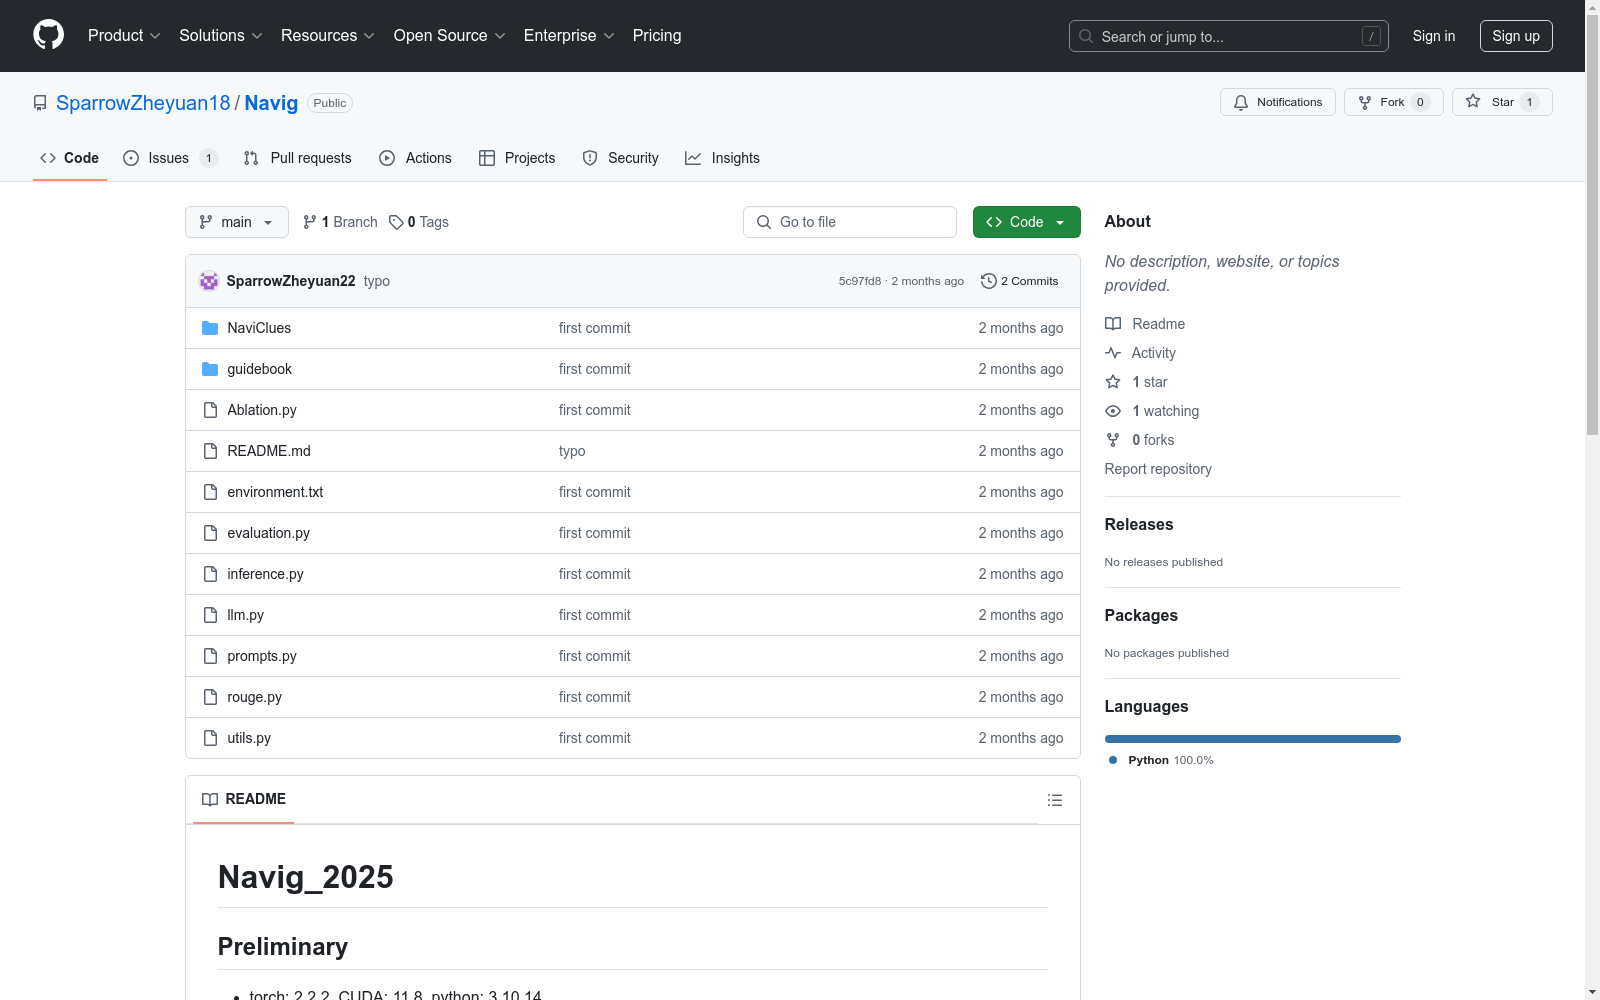This screenshot has width=1600, height=1000.
Task: Click the Projects table icon
Action: click(x=487, y=158)
